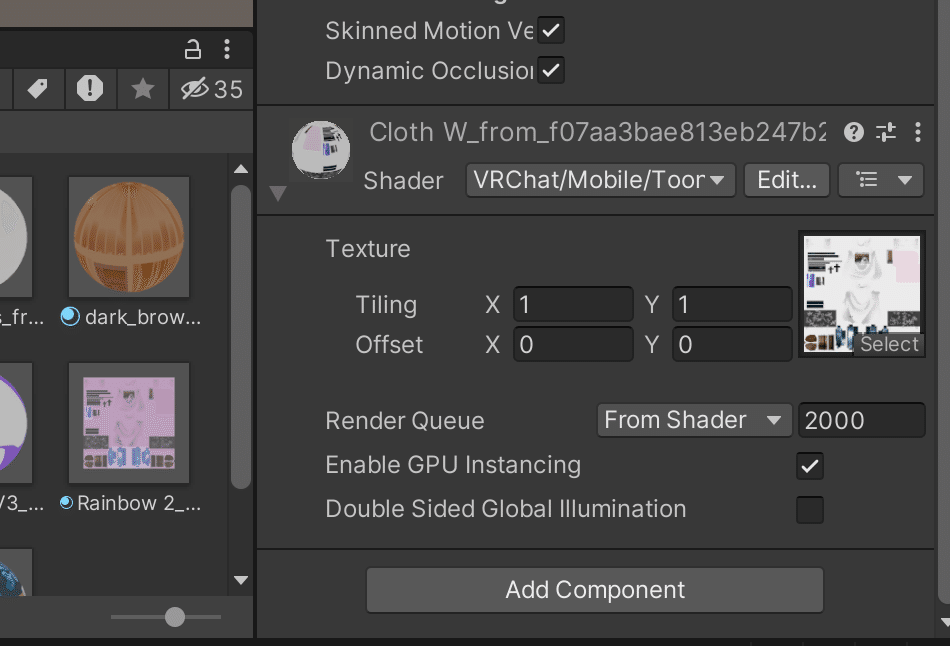The width and height of the screenshot is (950, 646).
Task: Click the shader Edit... button
Action: point(786,180)
